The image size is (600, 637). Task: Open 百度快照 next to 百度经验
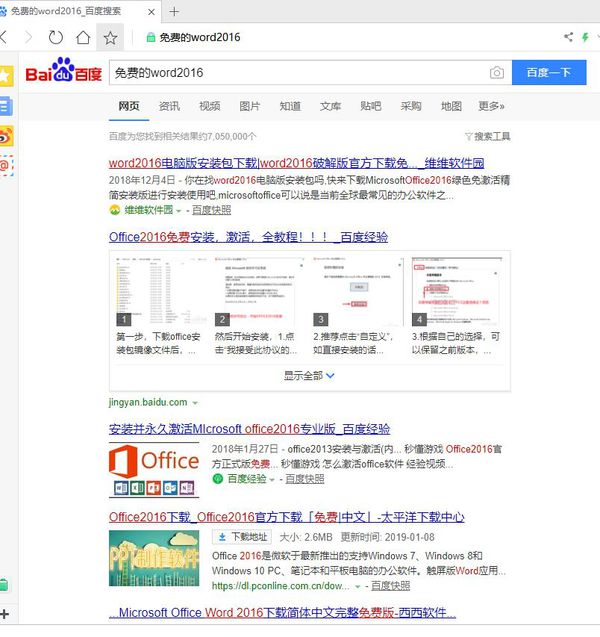tap(305, 479)
